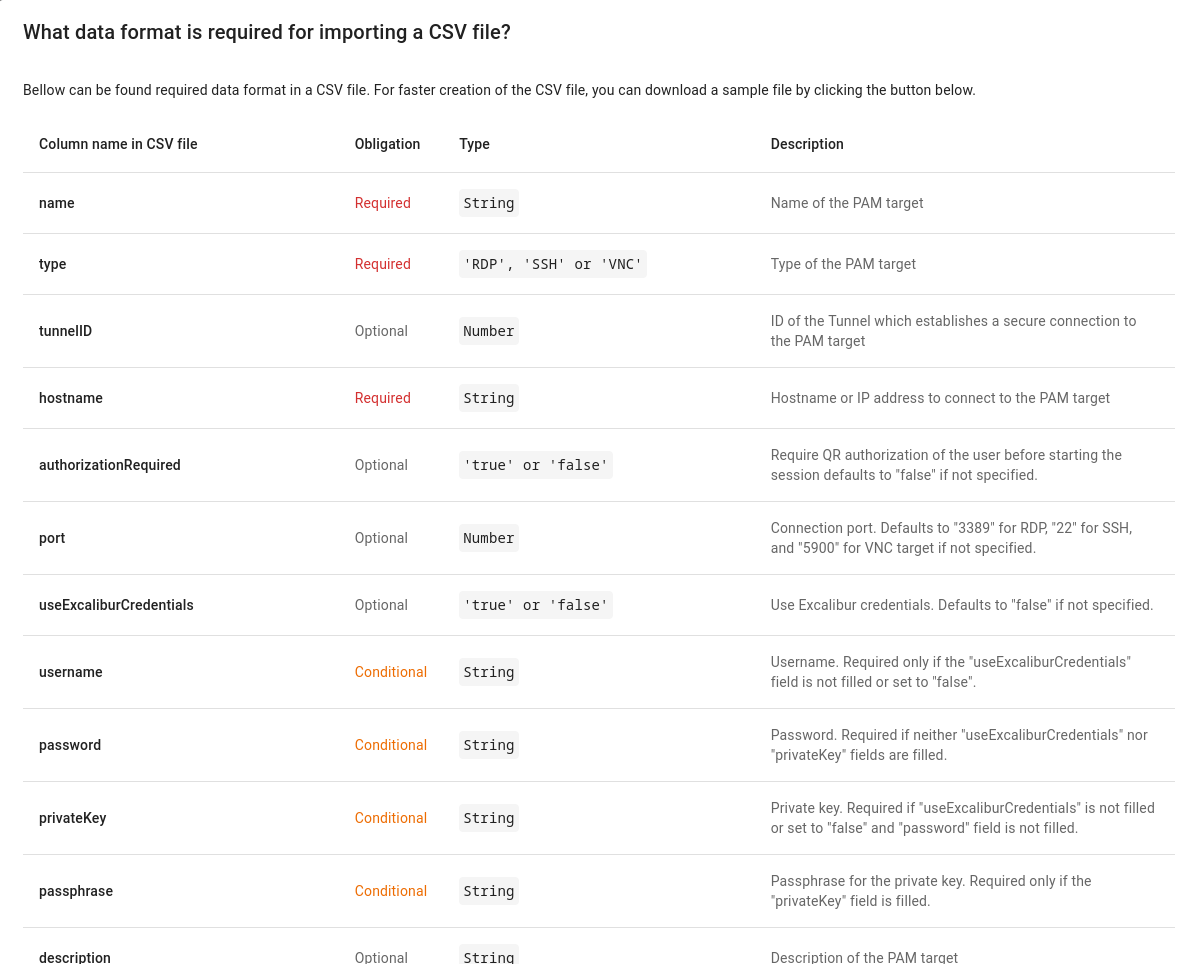Click the 'Column name in CSV file' header

tap(118, 144)
